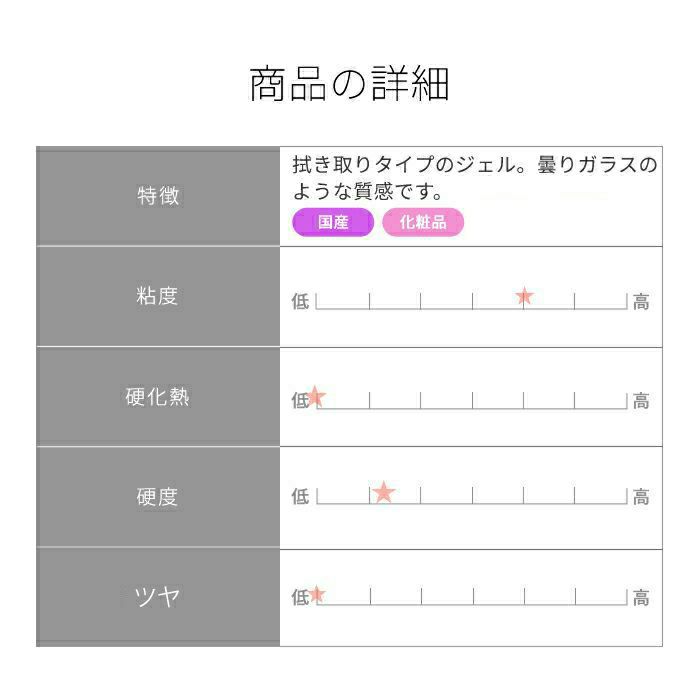Click the star on the 硬化熱 scale
Image resolution: width=700 pixels, height=700 pixels.
(x=316, y=396)
